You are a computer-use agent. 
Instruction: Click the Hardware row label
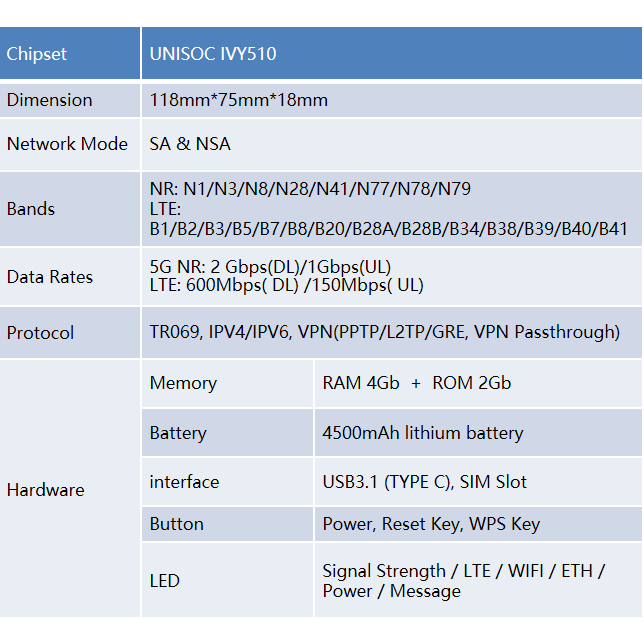click(x=46, y=490)
